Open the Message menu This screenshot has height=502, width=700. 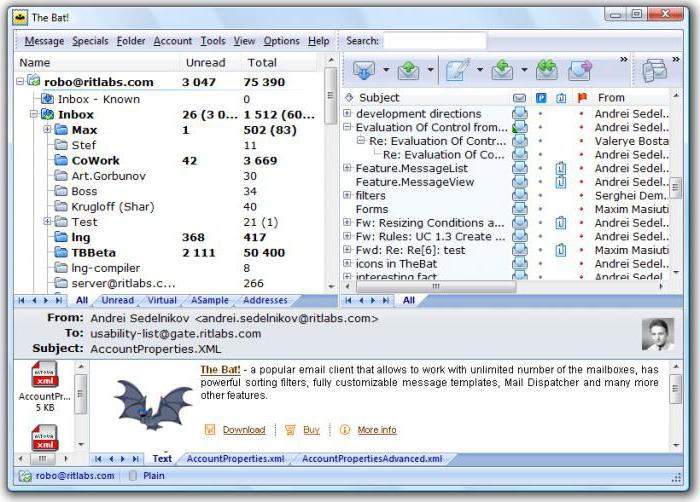tap(44, 41)
